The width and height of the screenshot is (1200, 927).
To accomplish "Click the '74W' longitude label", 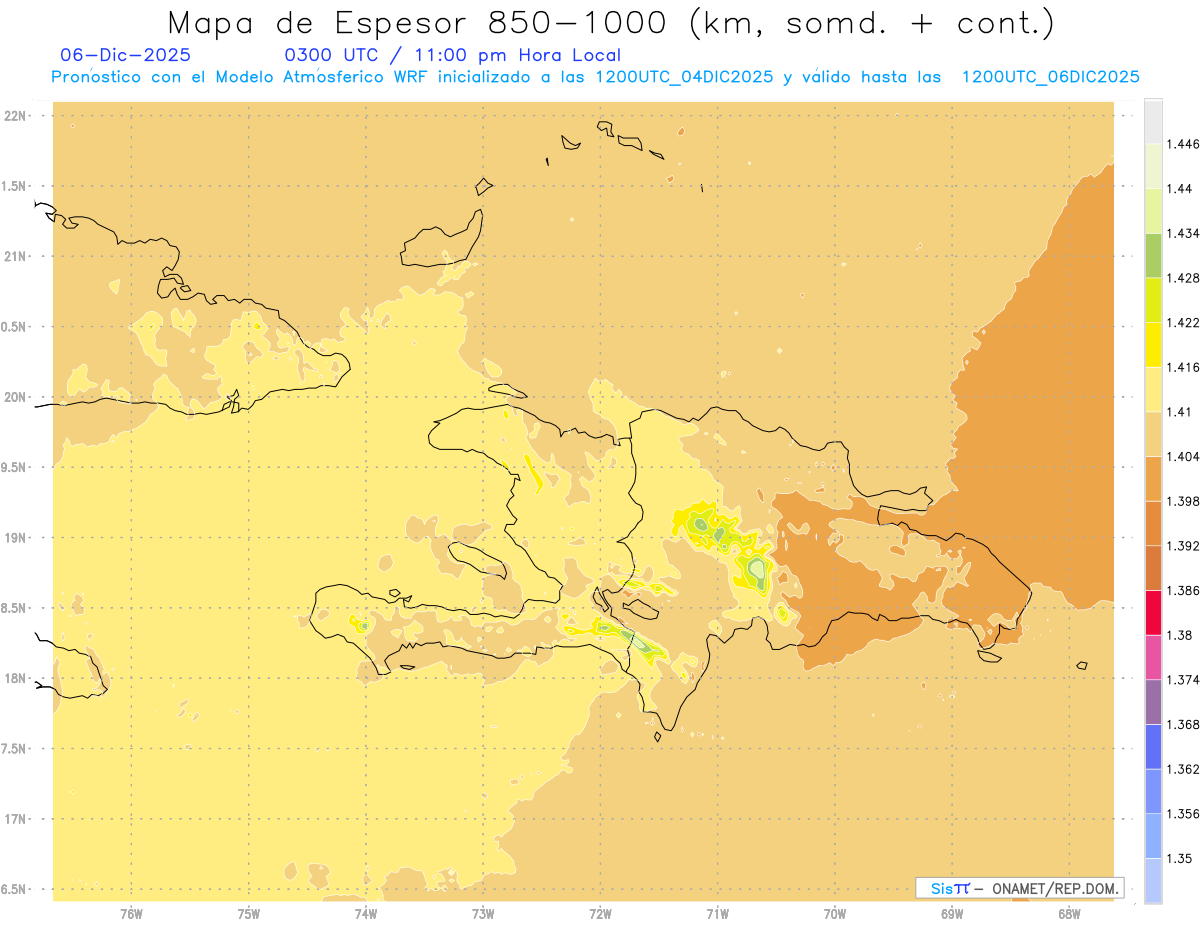I will 366,913.
